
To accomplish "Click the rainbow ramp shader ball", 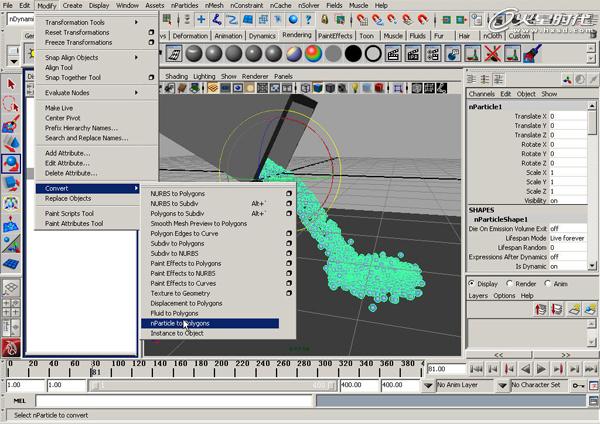I will point(313,54).
